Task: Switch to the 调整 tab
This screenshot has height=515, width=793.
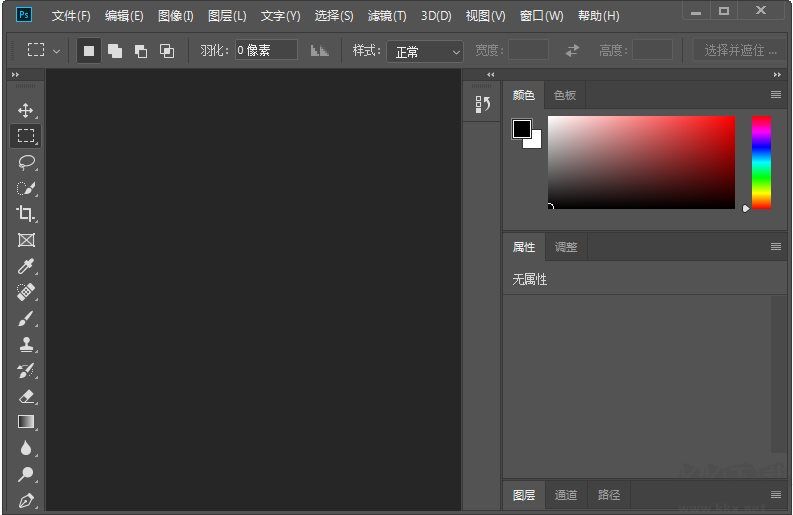Action: 566,247
